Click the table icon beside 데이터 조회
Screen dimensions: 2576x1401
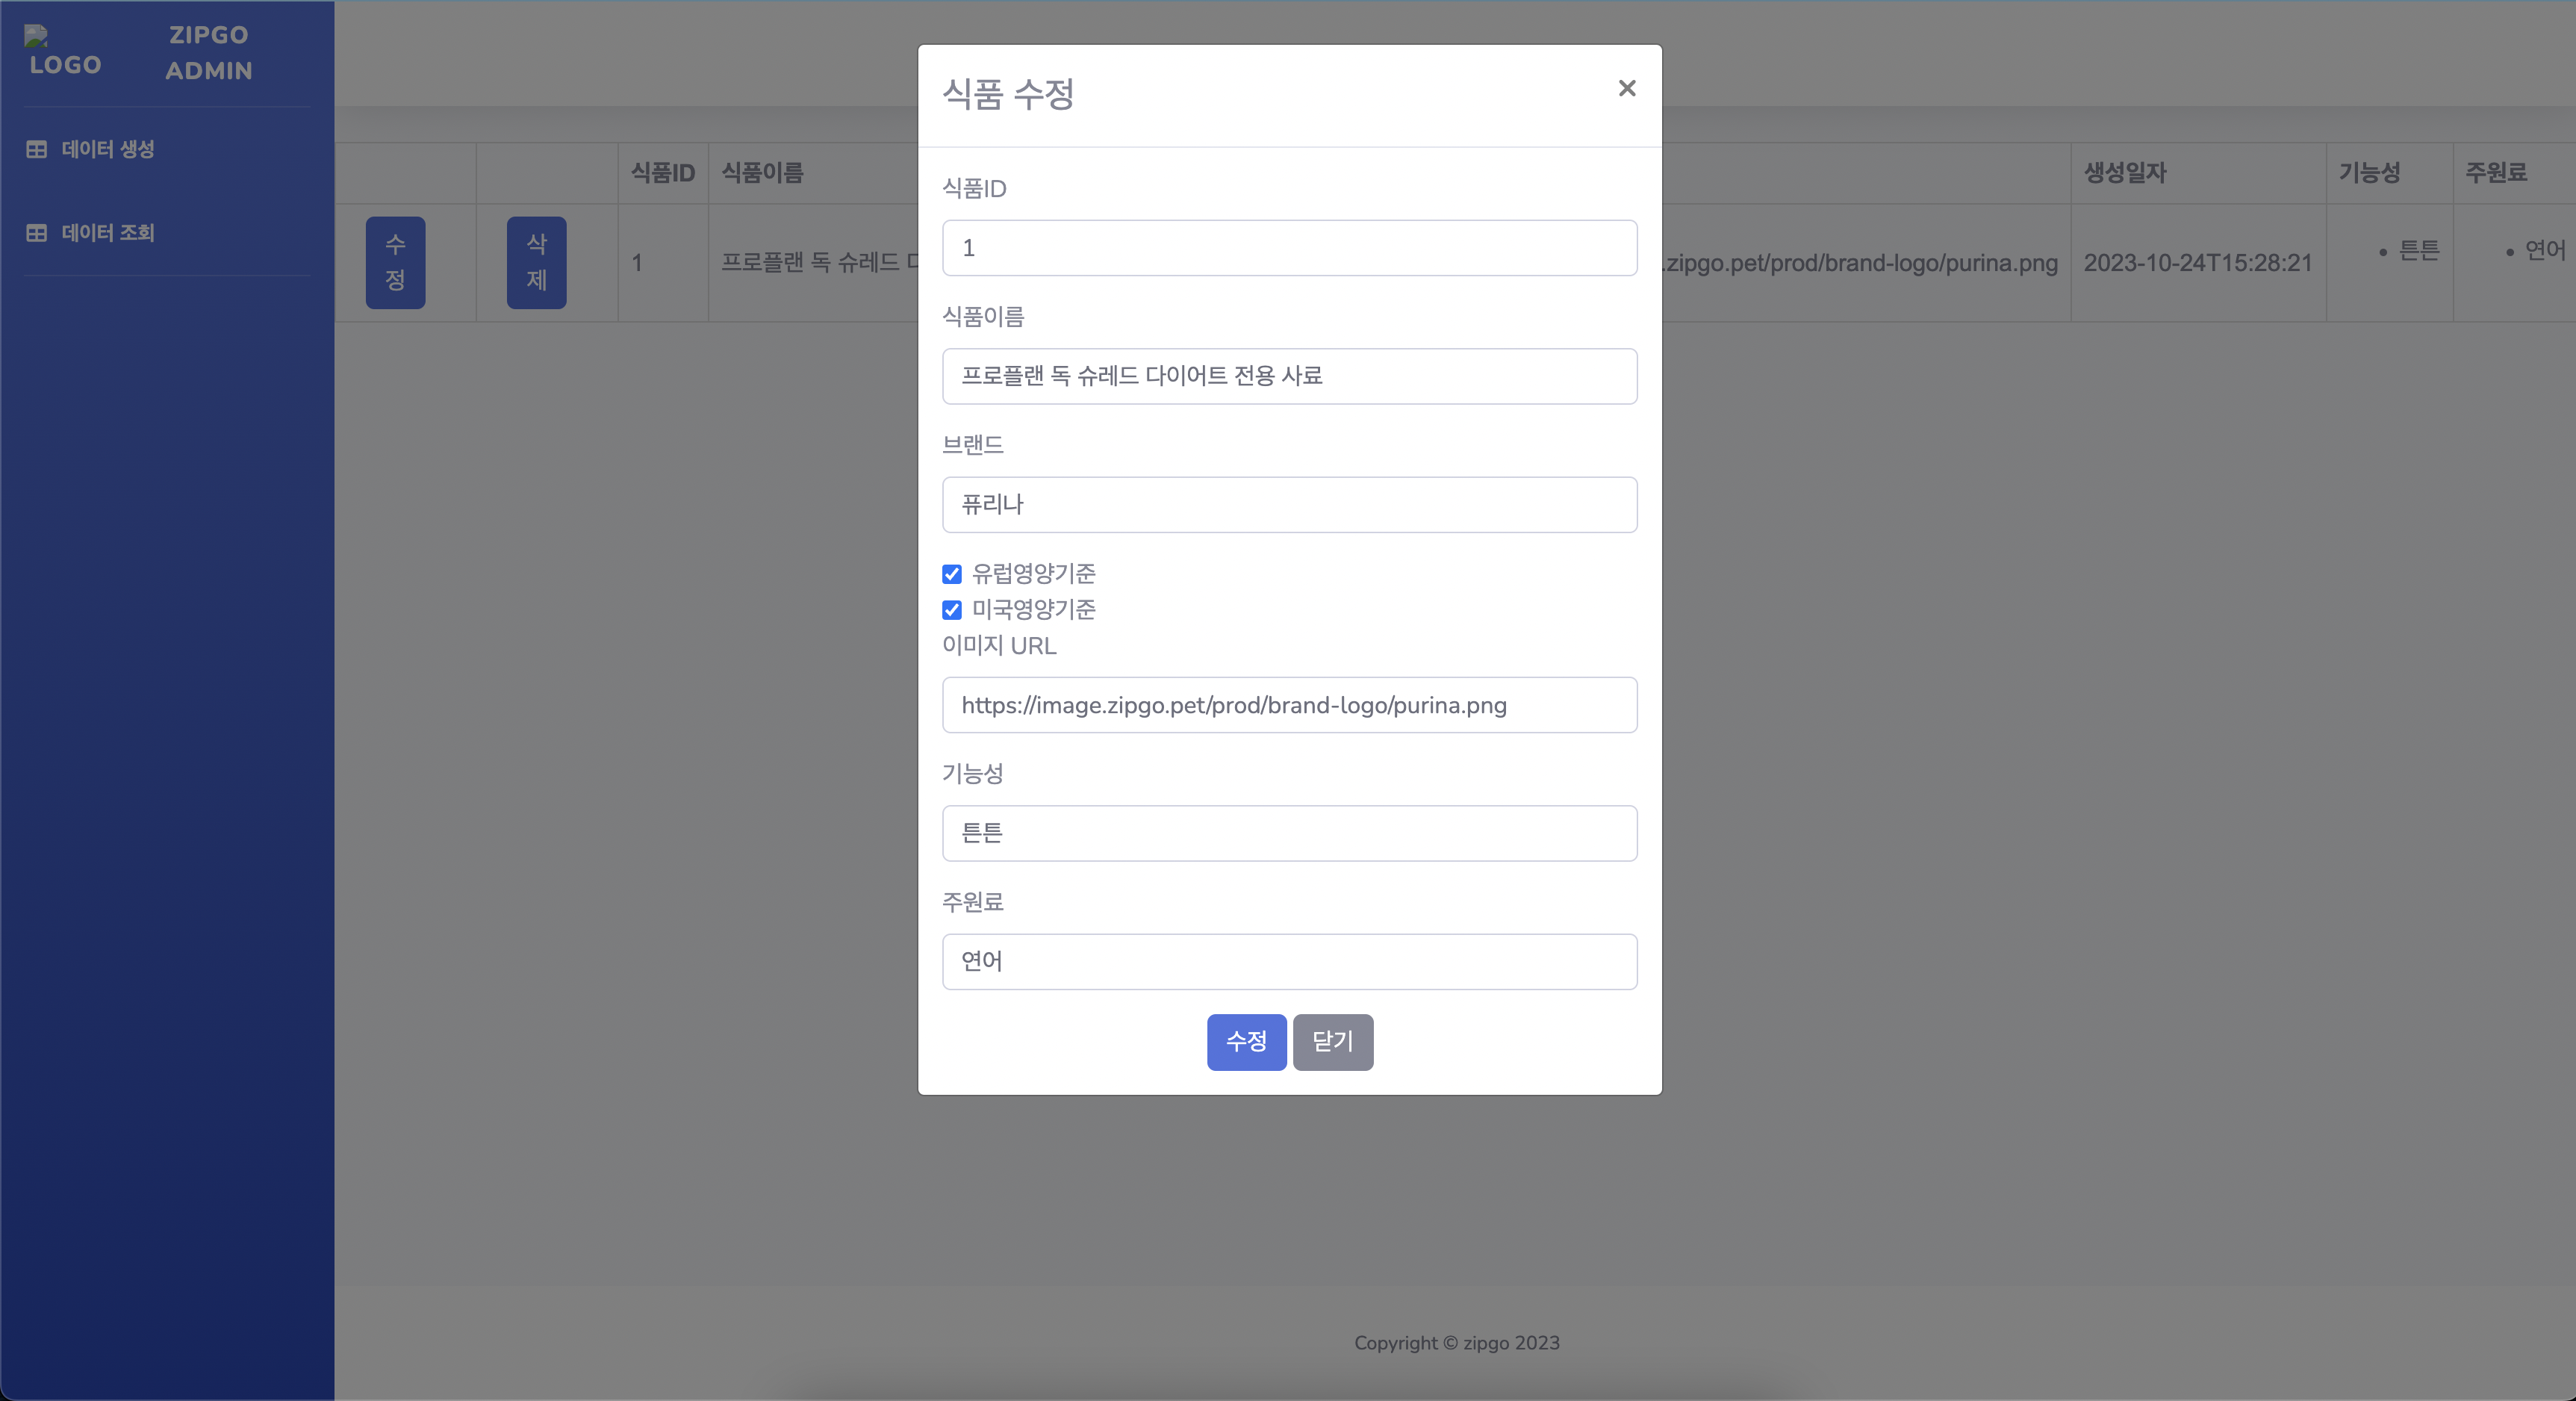point(37,233)
